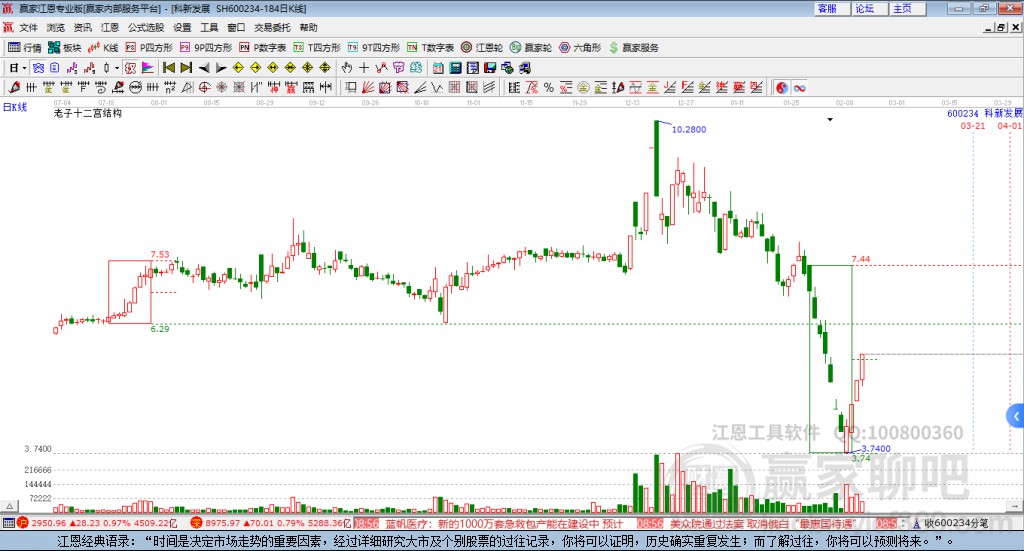Jump to first bar icon

click(x=168, y=68)
